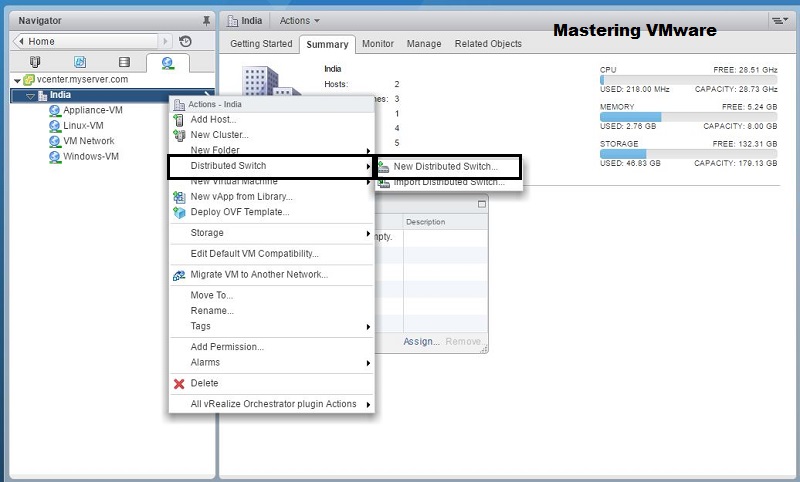The image size is (800, 482).
Task: Click the Assign link in tags panel
Action: 421,342
